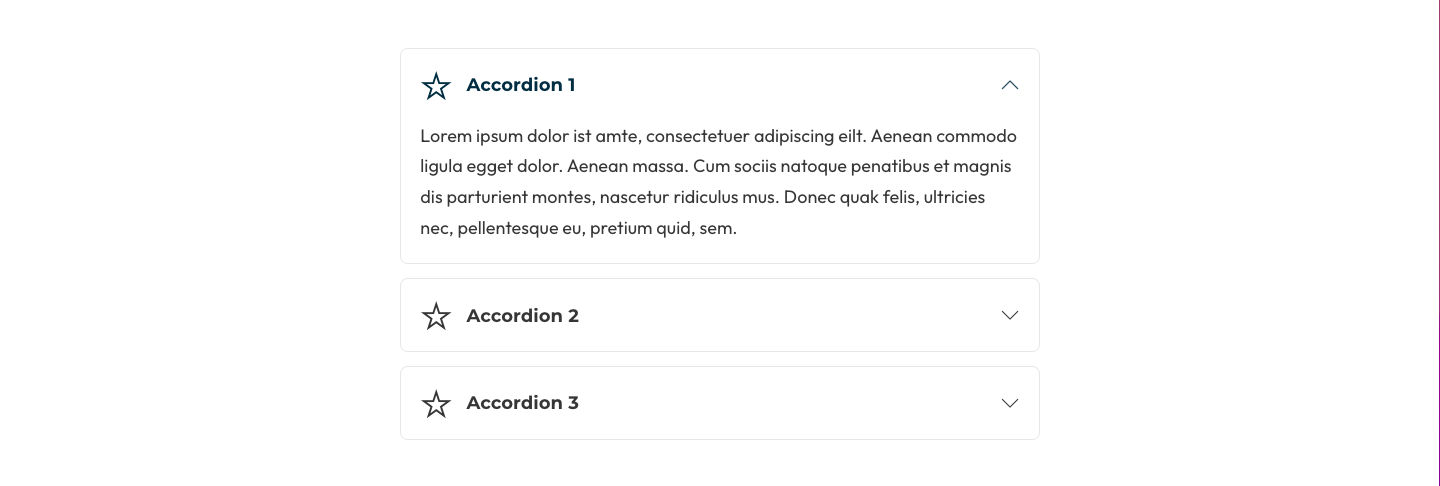Click the star icon next to Accordion 2
Screen dimensions: 1440x486
[436, 316]
